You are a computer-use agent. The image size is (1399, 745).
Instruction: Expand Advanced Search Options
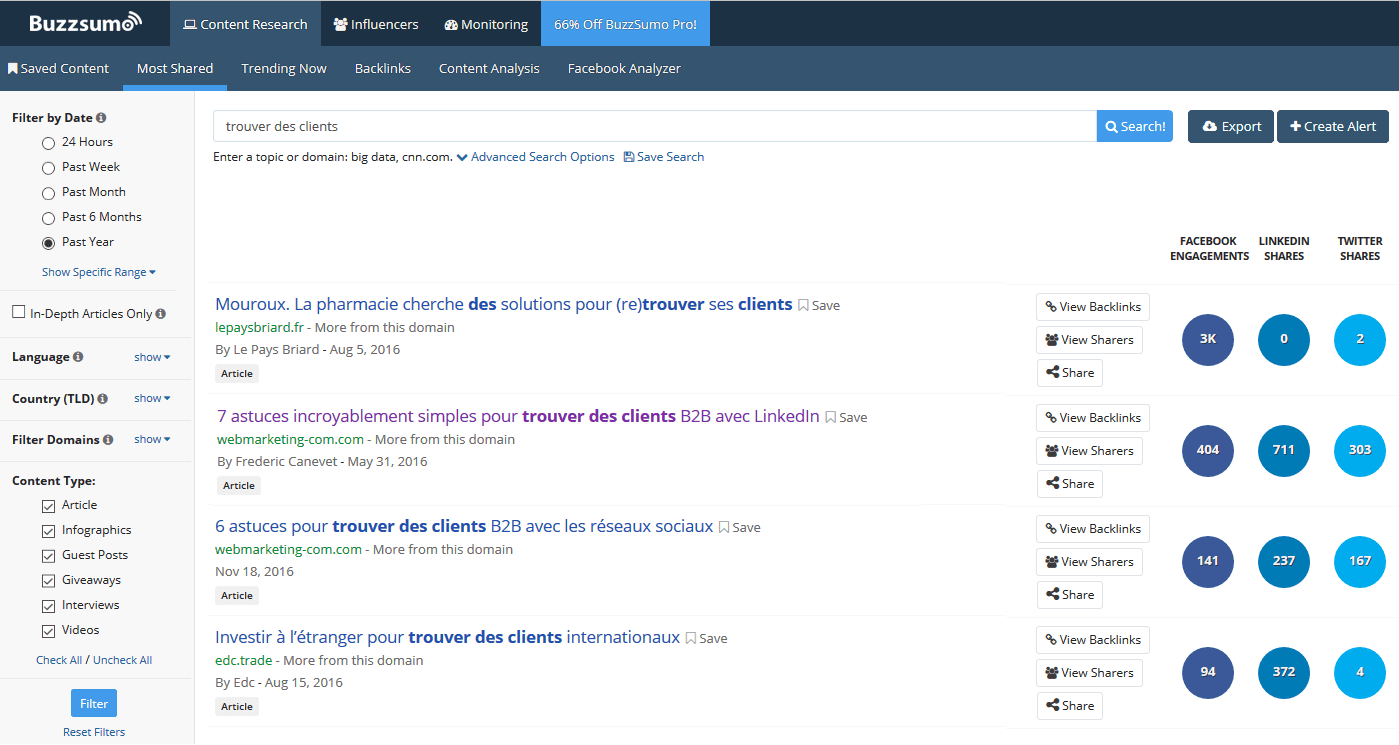click(x=536, y=157)
